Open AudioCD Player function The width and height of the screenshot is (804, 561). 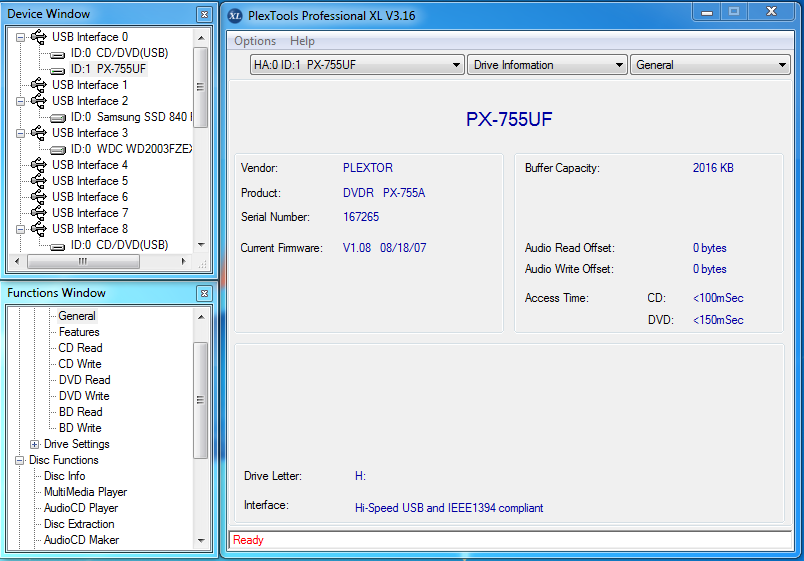[81, 508]
